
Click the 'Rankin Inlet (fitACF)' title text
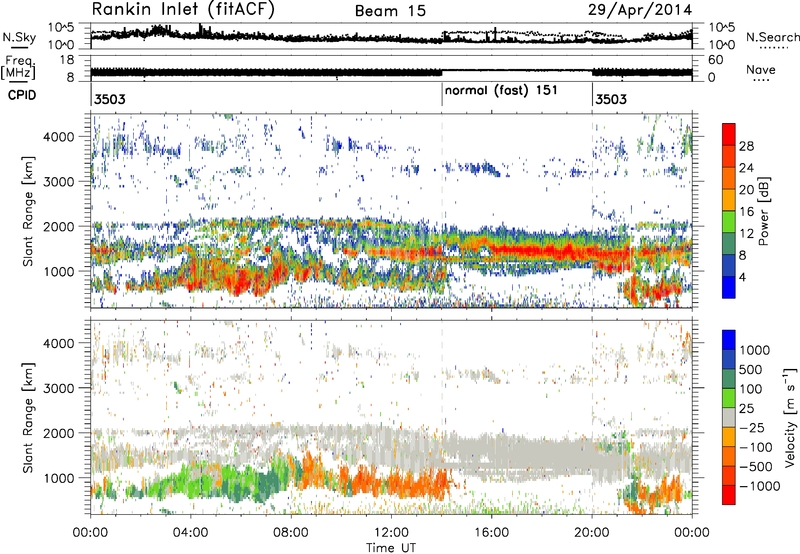[x=183, y=9]
